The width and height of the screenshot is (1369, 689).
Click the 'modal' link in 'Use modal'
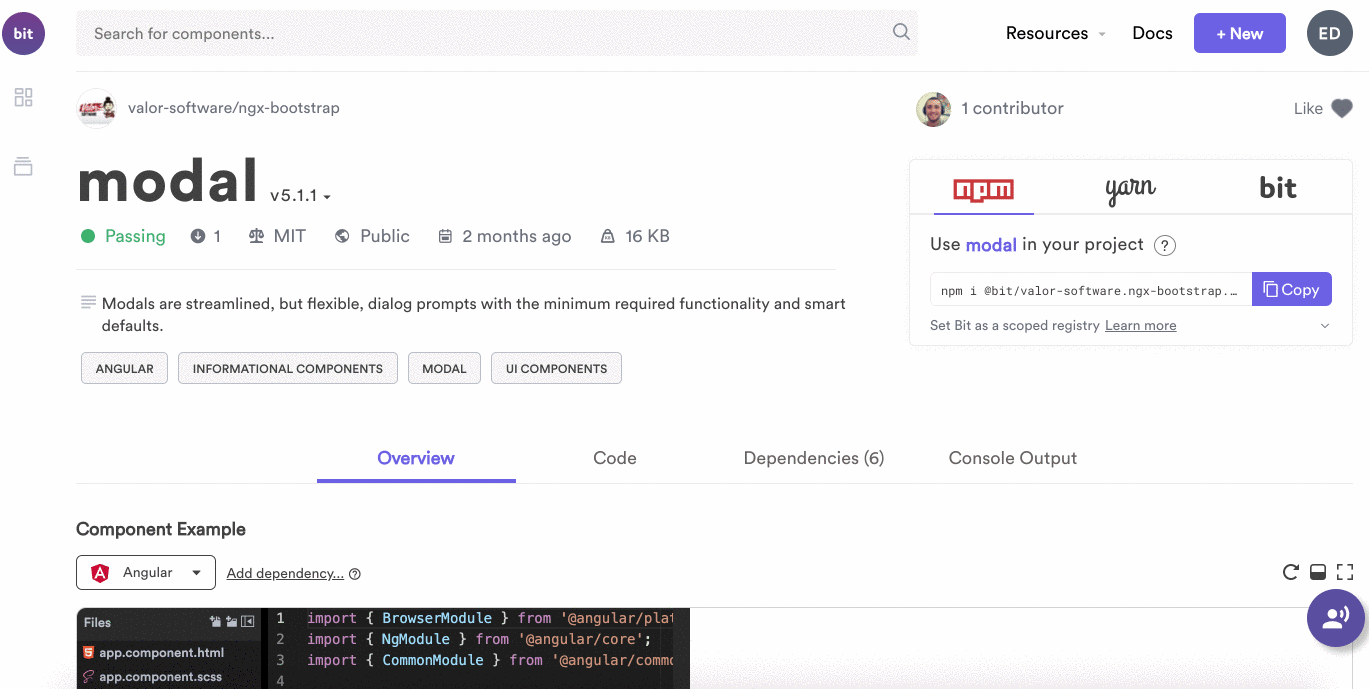tap(991, 244)
